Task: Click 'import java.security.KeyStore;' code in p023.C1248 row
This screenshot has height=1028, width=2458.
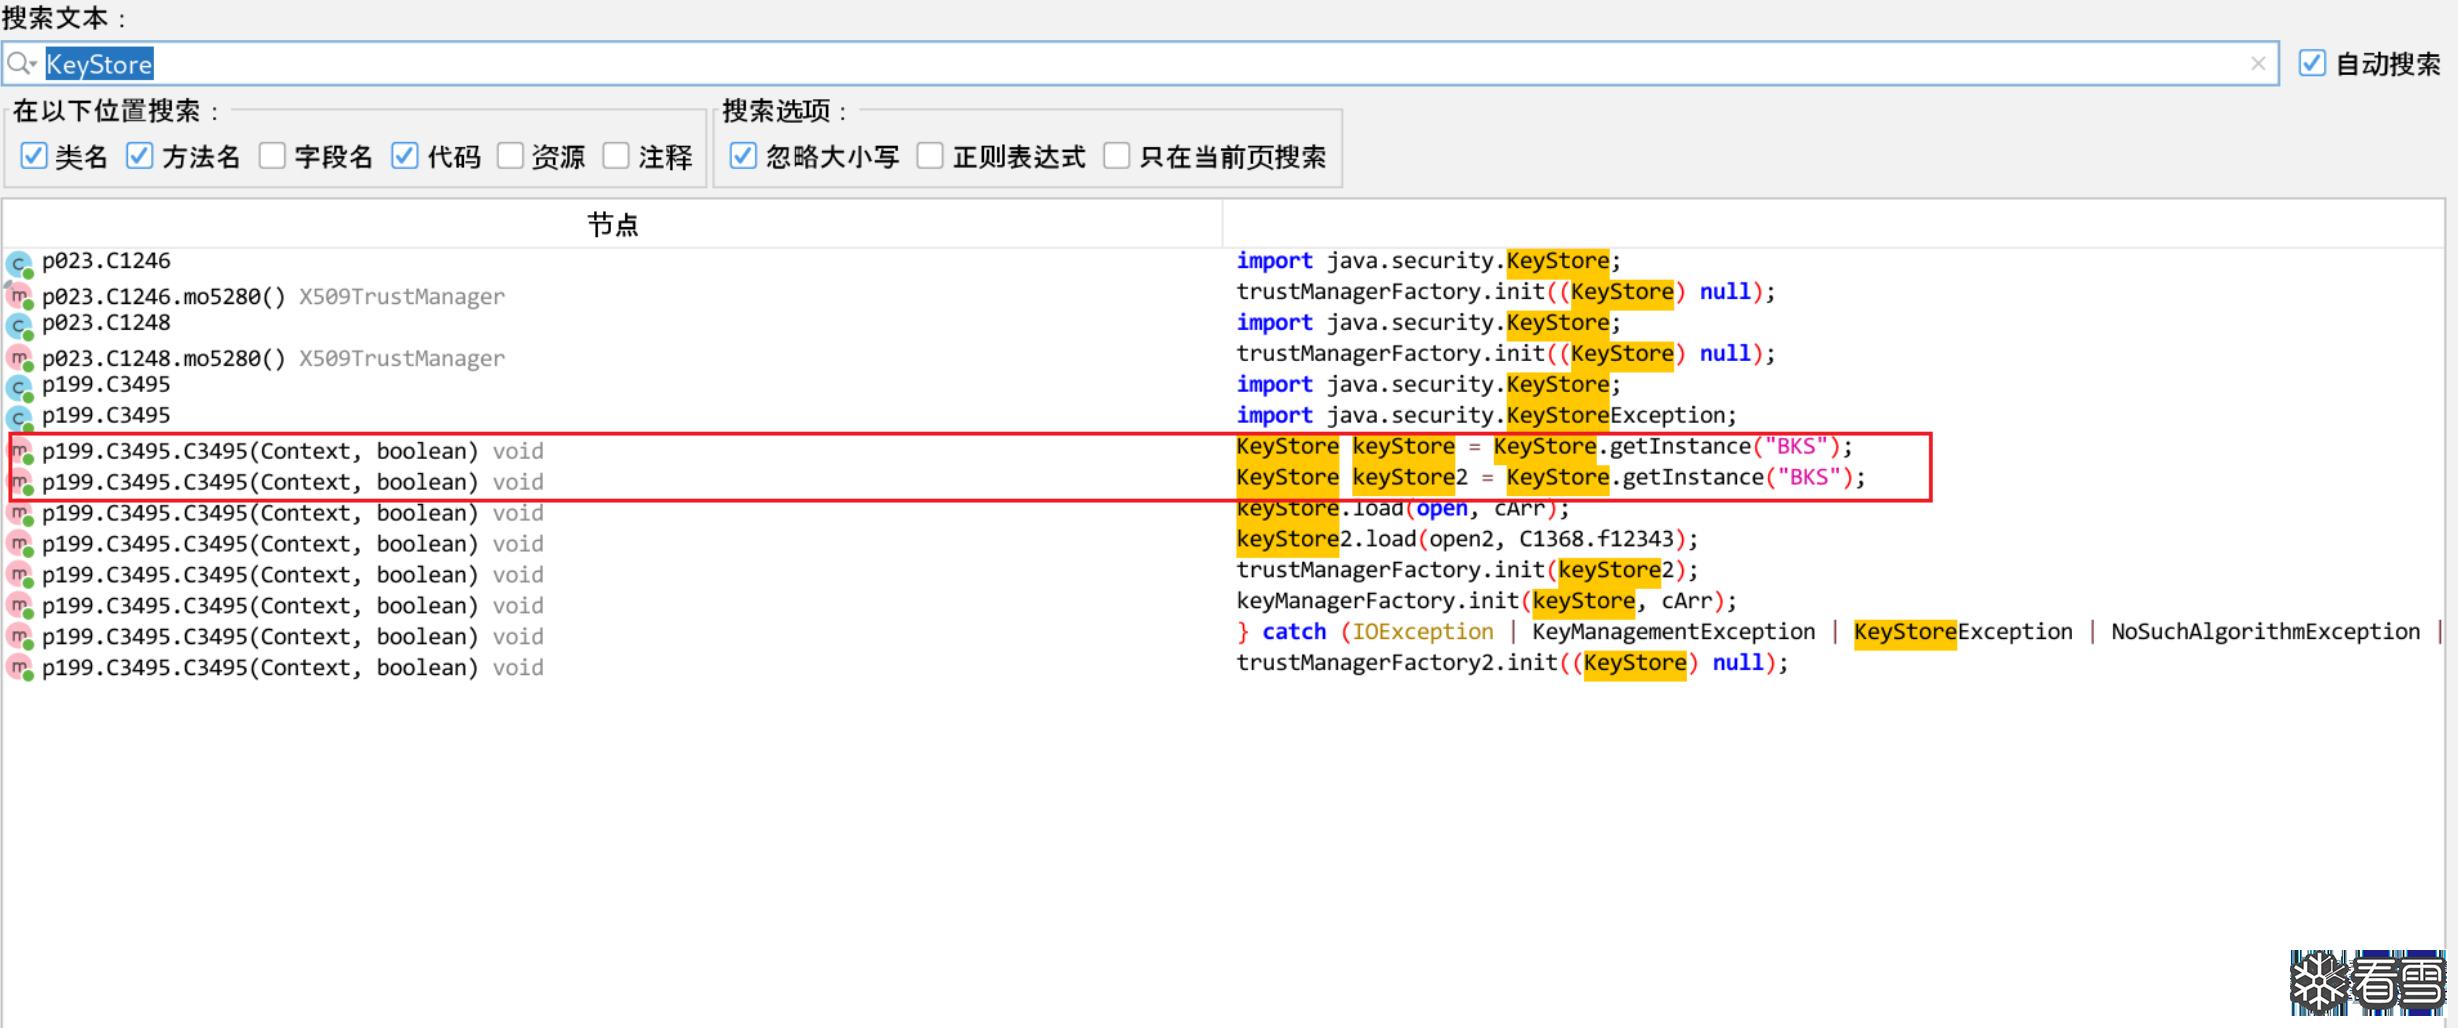Action: coord(1428,323)
